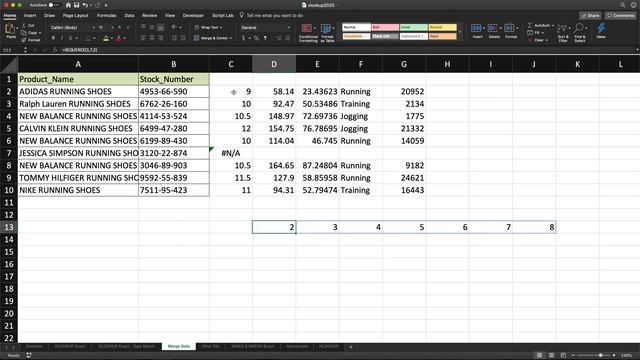
Task: Switch to the Merge Data sheet tab
Action: [x=179, y=346]
